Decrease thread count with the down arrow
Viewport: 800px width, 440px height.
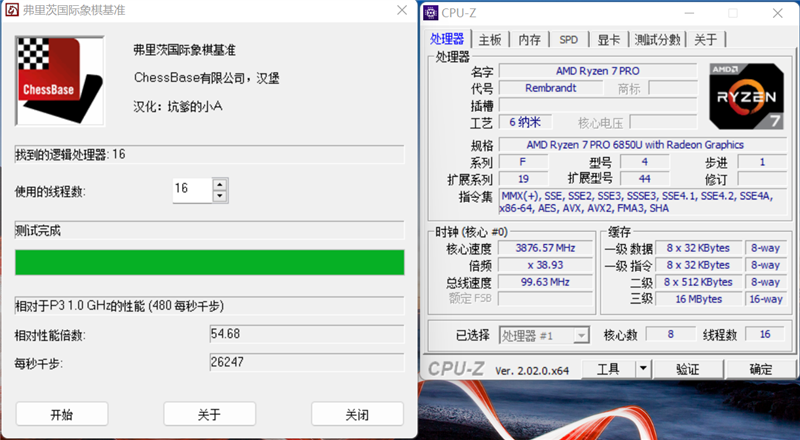coord(220,196)
